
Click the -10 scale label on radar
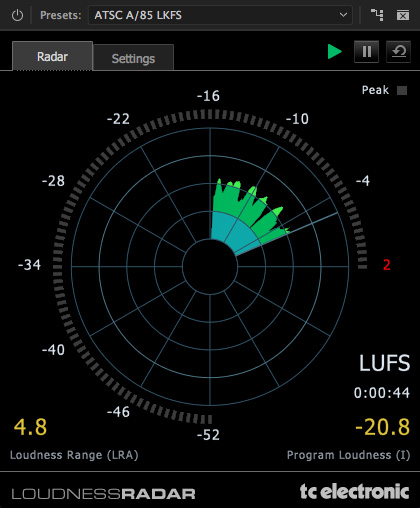(297, 119)
